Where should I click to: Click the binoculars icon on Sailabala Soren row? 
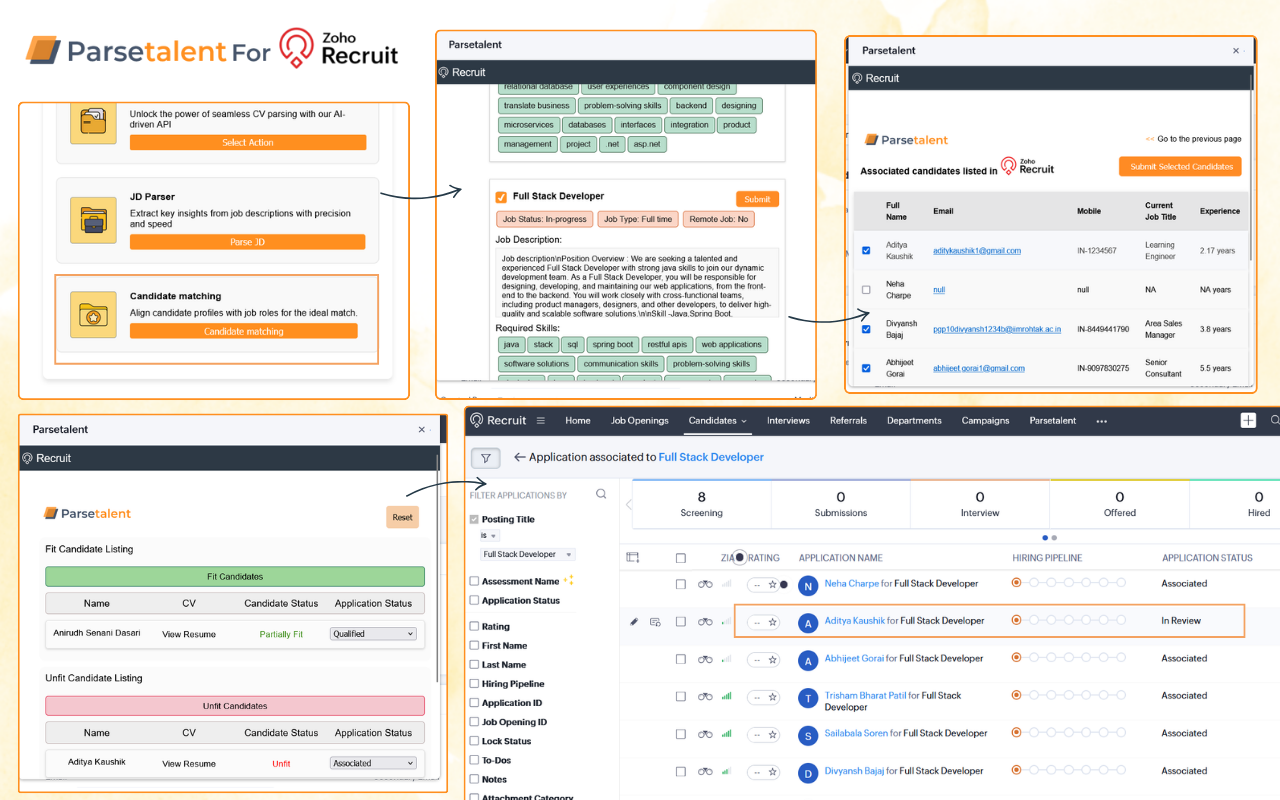705,734
